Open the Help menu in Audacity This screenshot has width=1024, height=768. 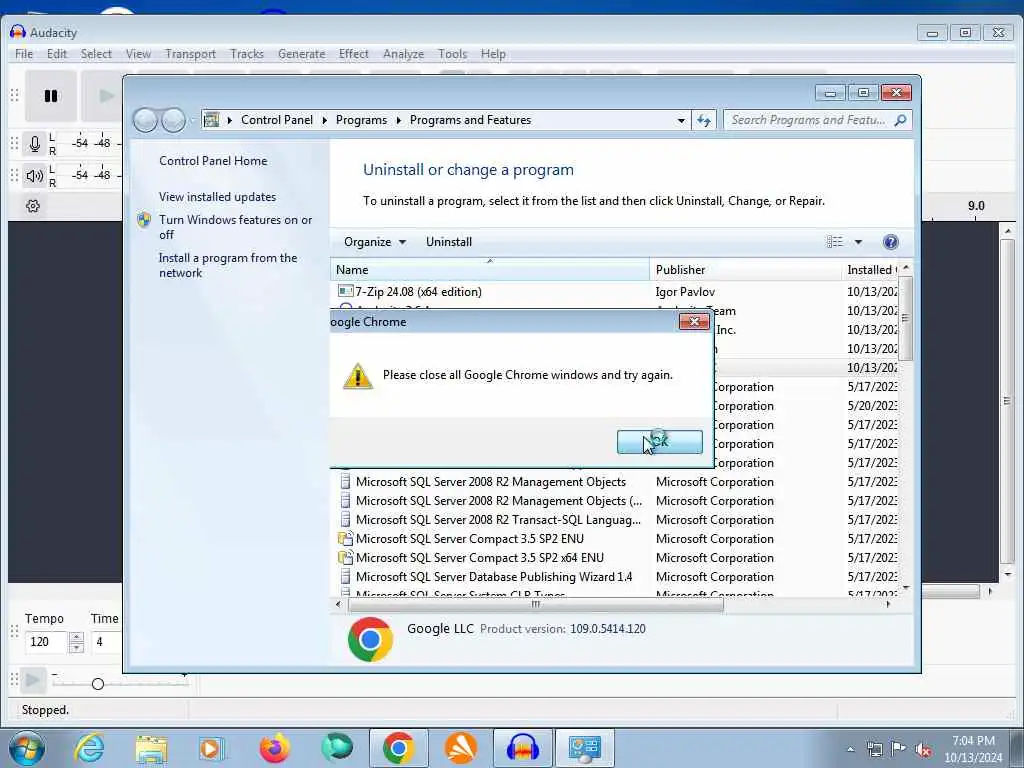(x=493, y=54)
